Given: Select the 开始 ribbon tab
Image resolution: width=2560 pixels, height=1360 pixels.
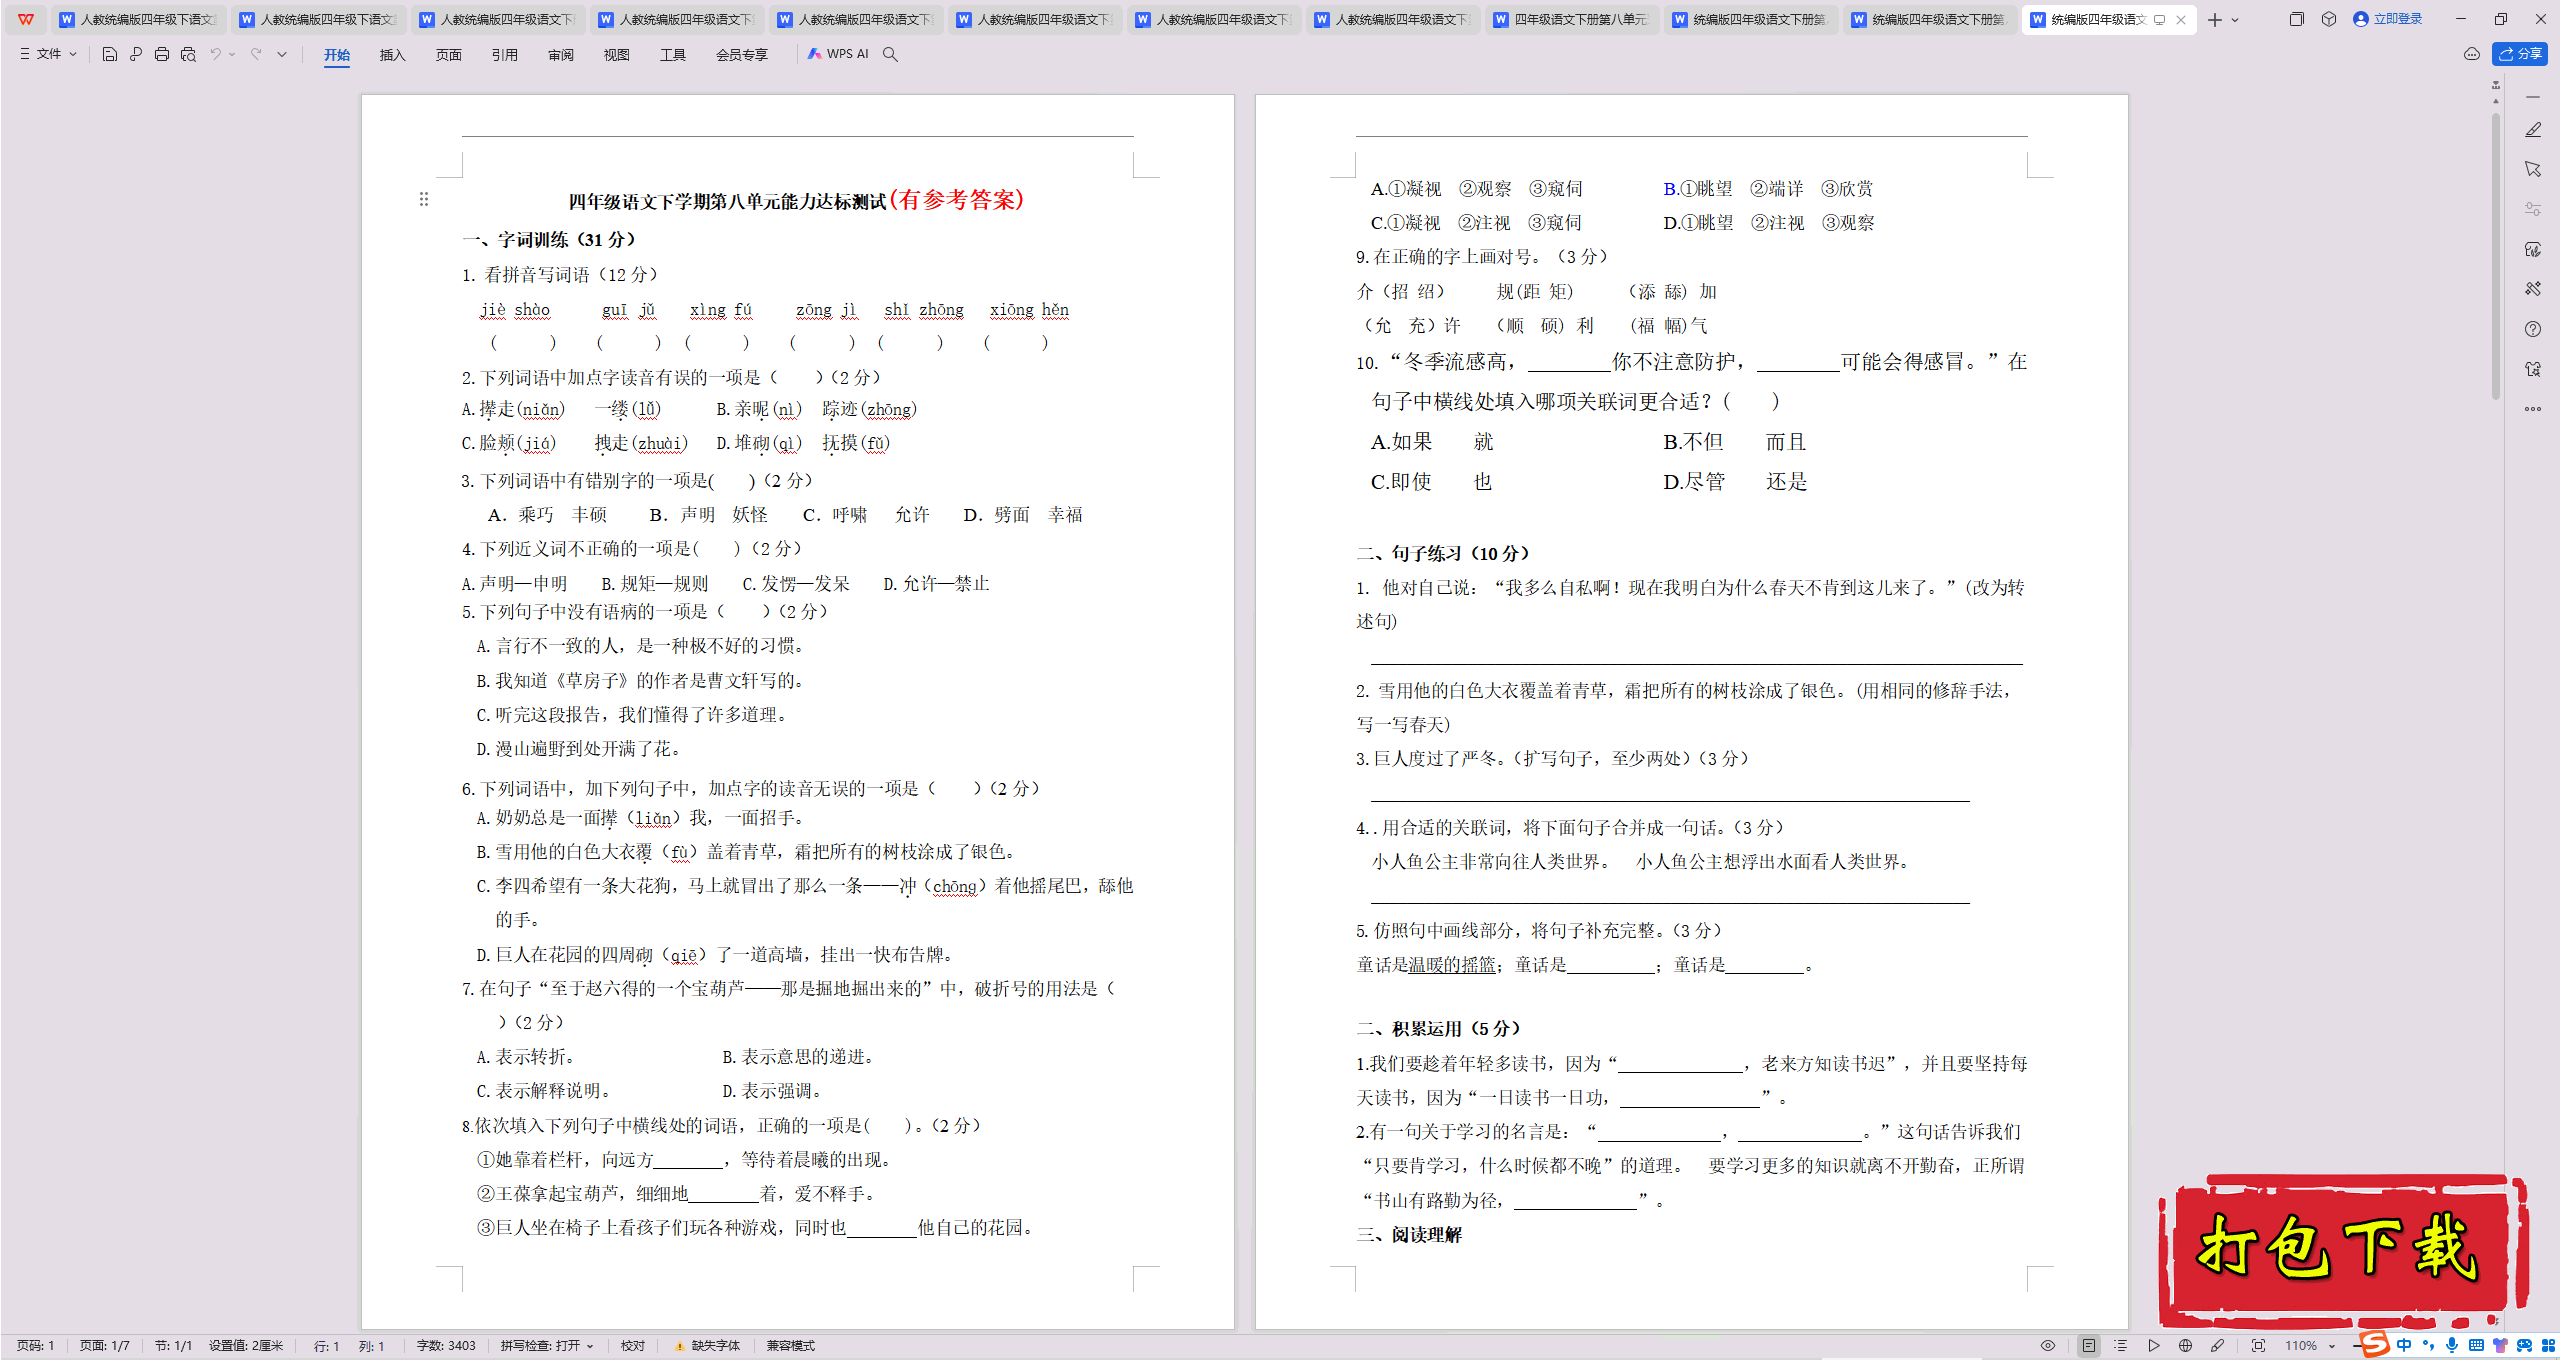Looking at the screenshot, I should pos(337,54).
